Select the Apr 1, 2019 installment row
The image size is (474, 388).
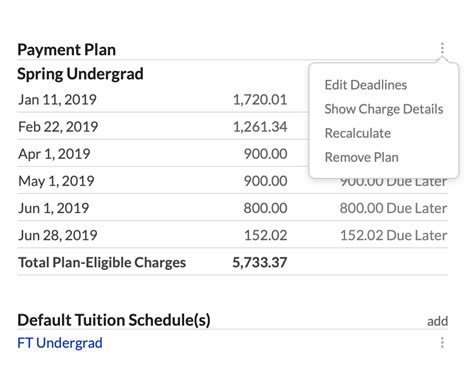[x=232, y=154]
